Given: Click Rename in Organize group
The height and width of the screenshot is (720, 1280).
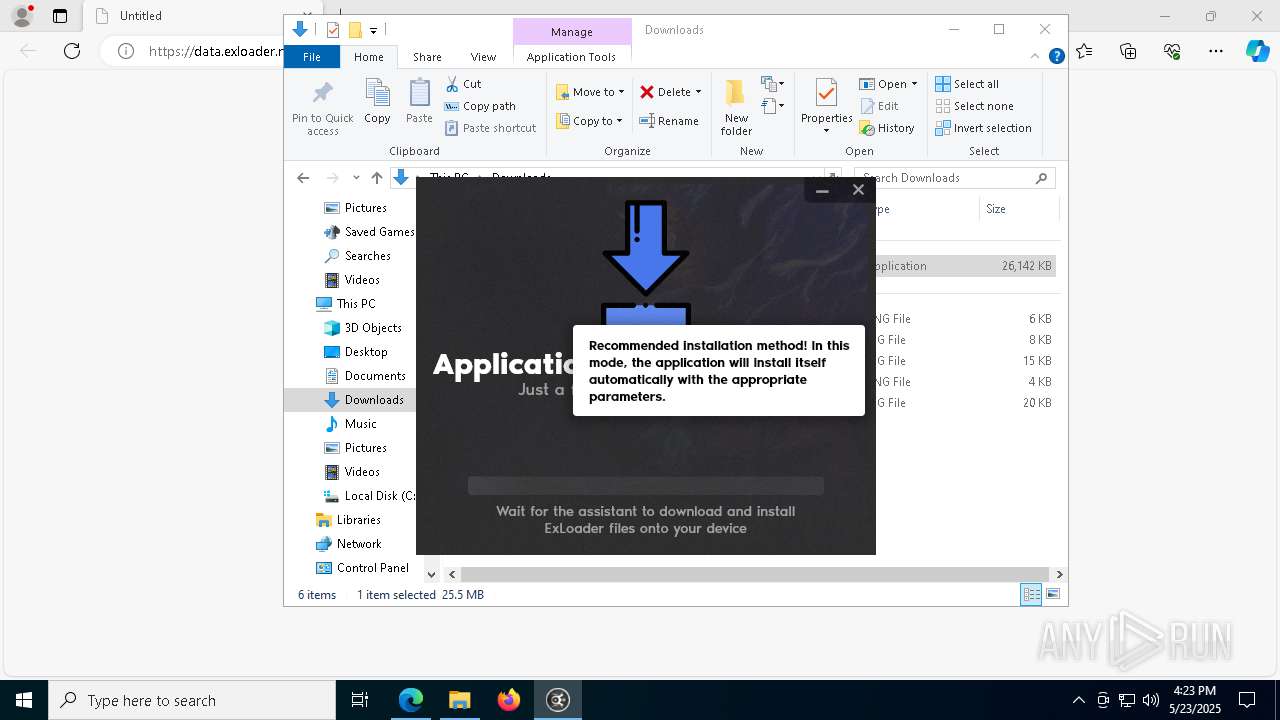Looking at the screenshot, I should [x=669, y=121].
